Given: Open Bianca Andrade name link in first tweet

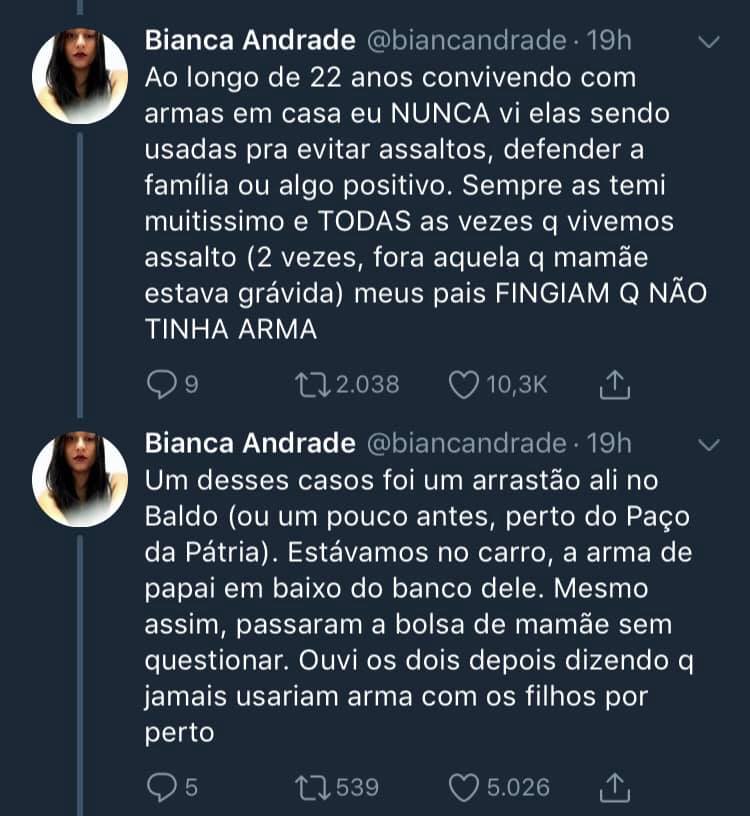Looking at the screenshot, I should [250, 40].
